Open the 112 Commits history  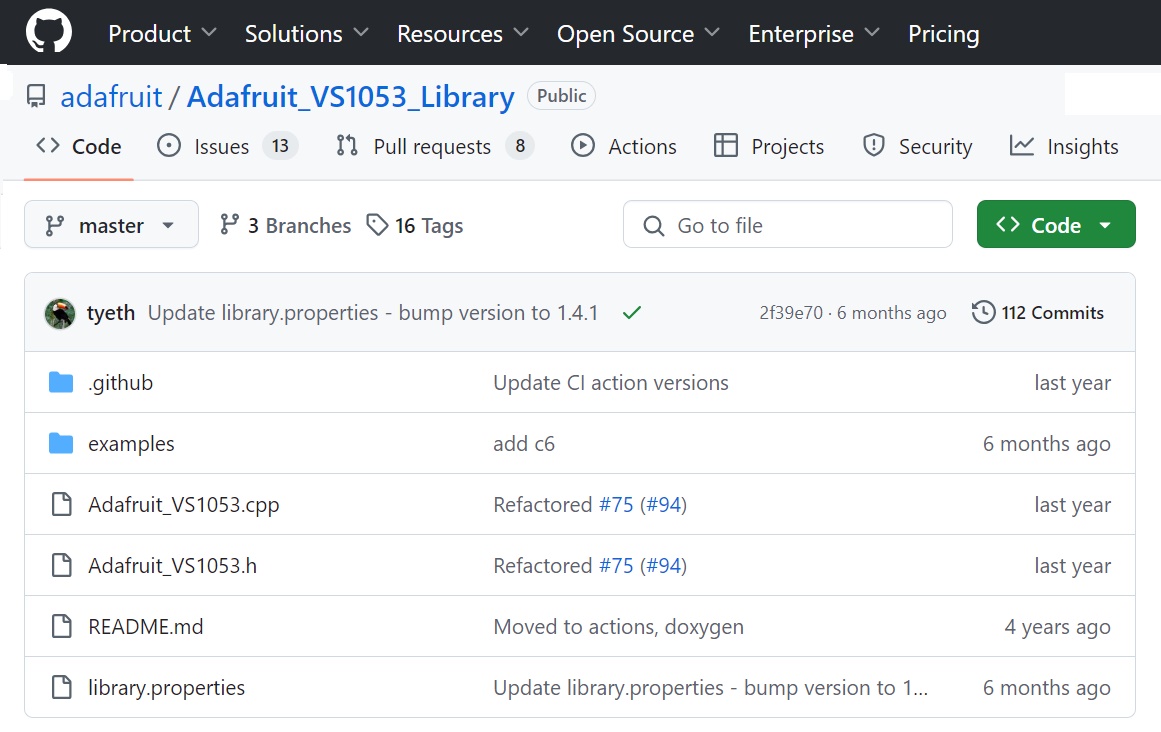tap(1038, 313)
